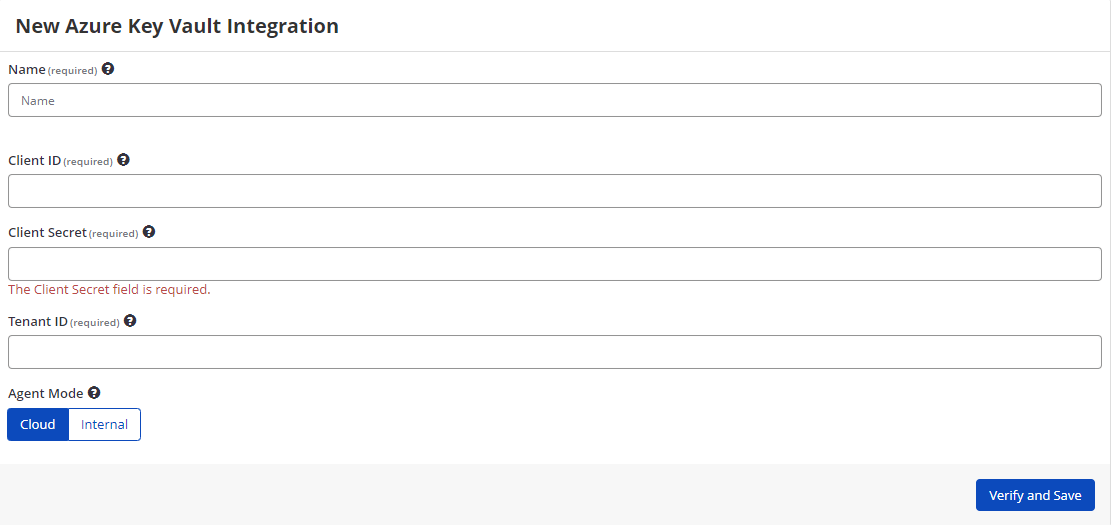Image resolution: width=1111 pixels, height=525 pixels.
Task: Open the help tooltip icon beside Name
Action: point(108,69)
